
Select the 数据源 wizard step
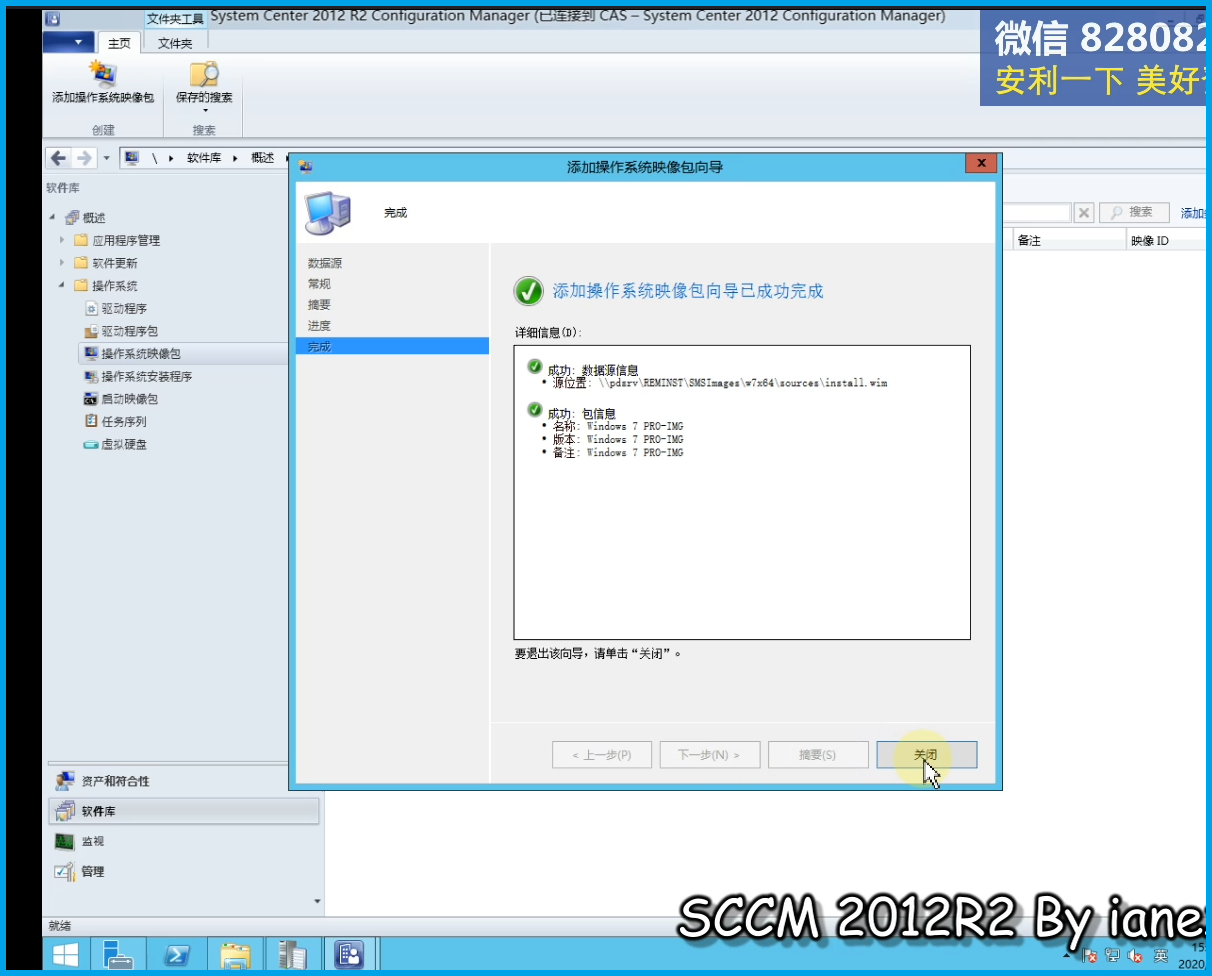coord(324,263)
